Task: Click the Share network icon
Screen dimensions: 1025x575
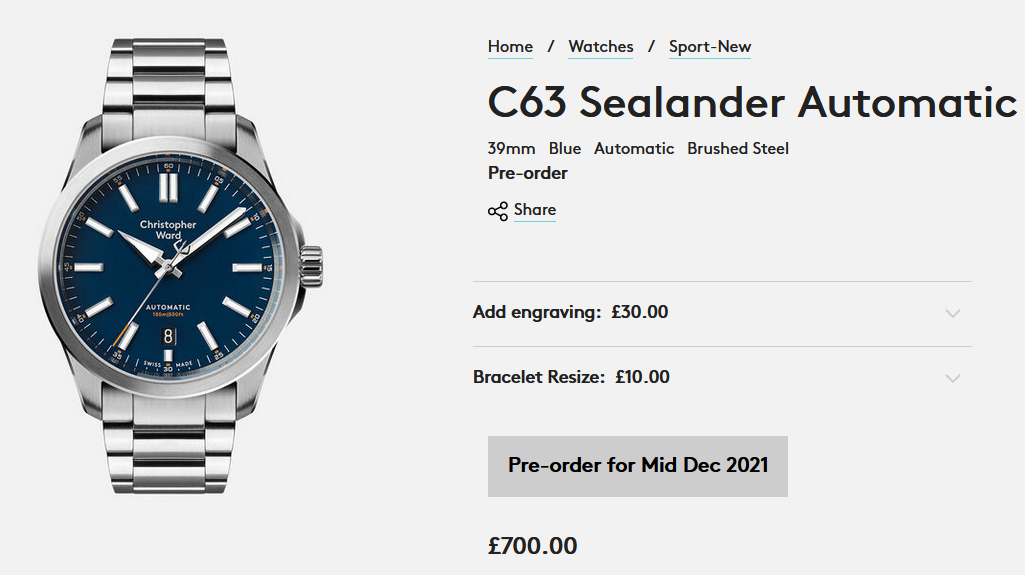Action: 497,211
